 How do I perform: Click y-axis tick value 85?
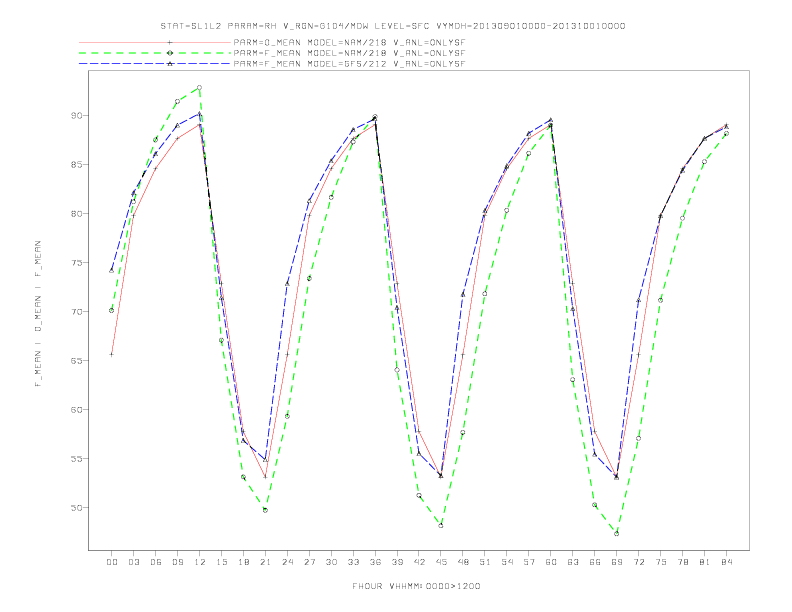(76, 165)
